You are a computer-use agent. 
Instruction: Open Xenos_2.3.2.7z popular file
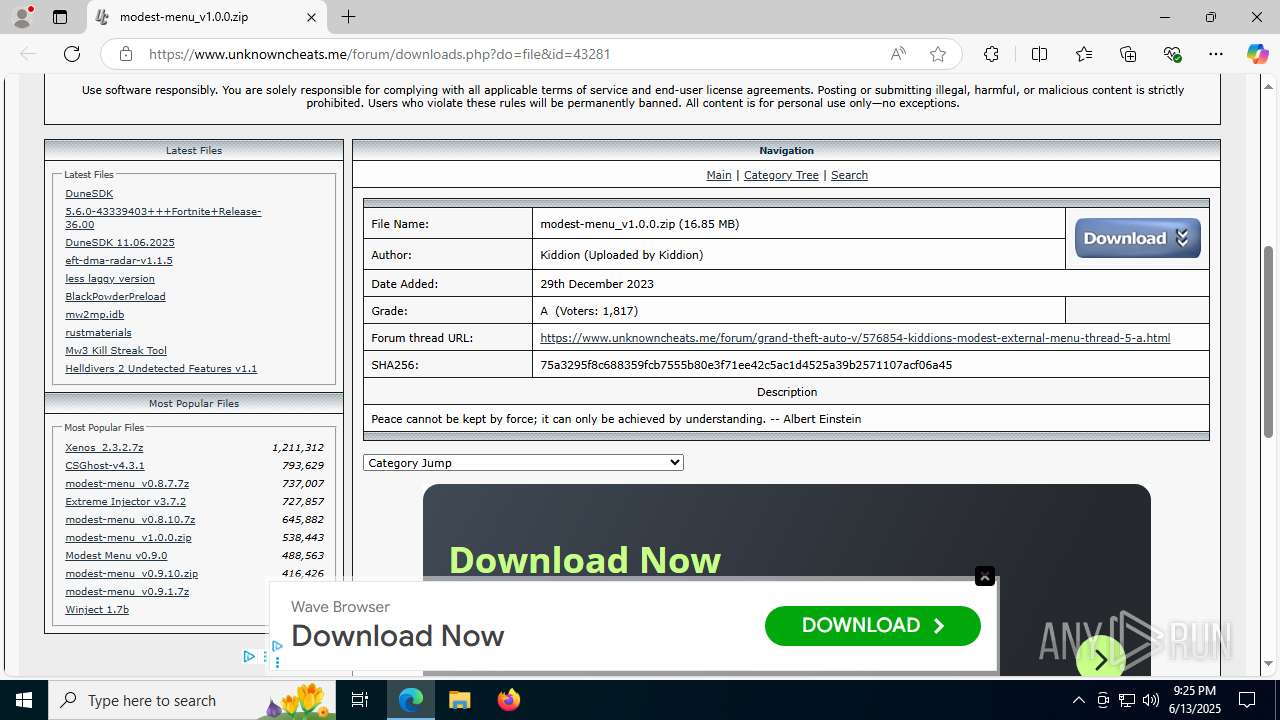(104, 447)
